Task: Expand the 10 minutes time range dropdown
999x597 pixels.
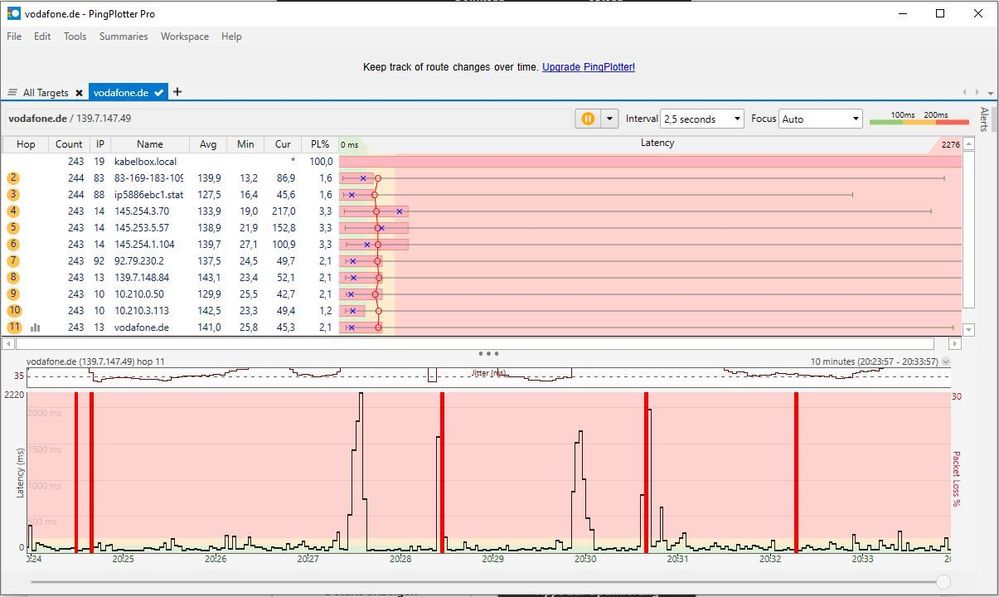Action: tap(946, 361)
